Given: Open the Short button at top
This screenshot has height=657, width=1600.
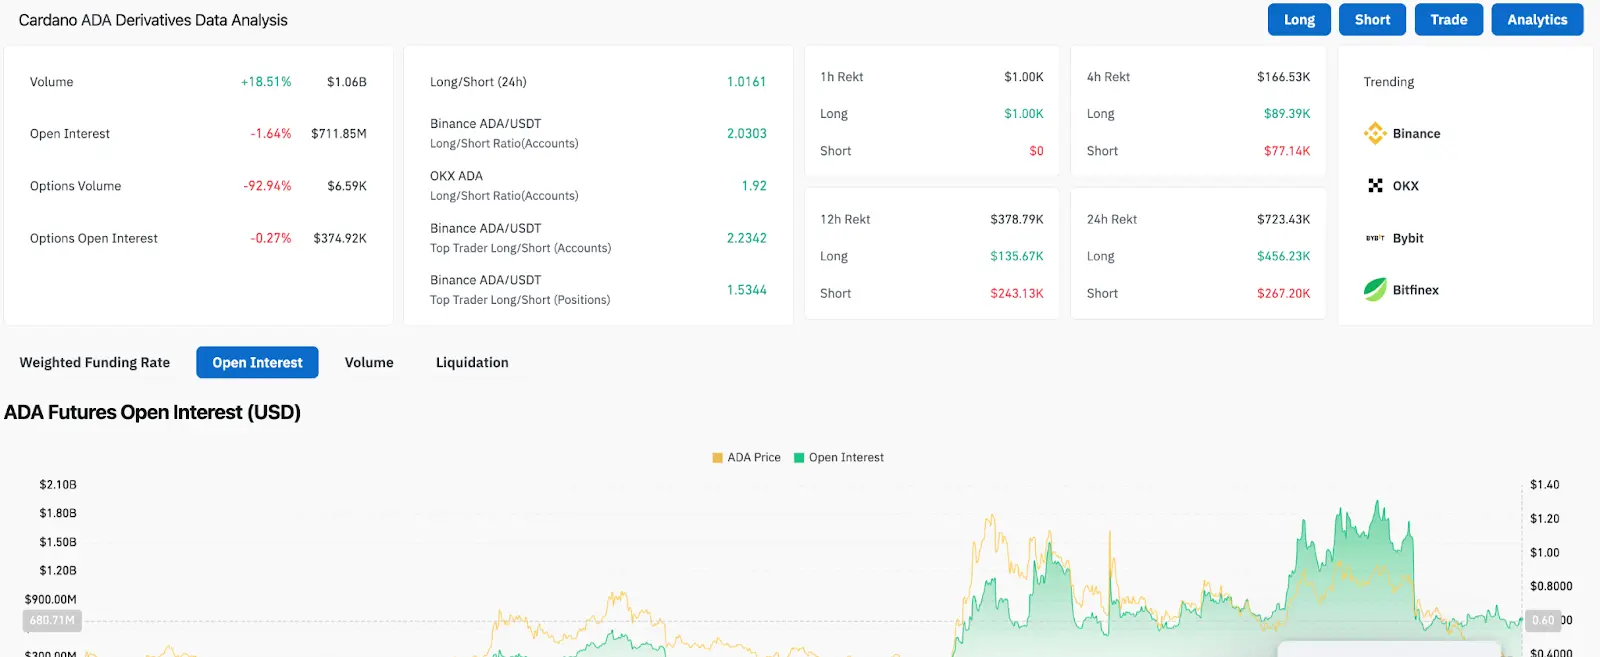Looking at the screenshot, I should (1372, 20).
